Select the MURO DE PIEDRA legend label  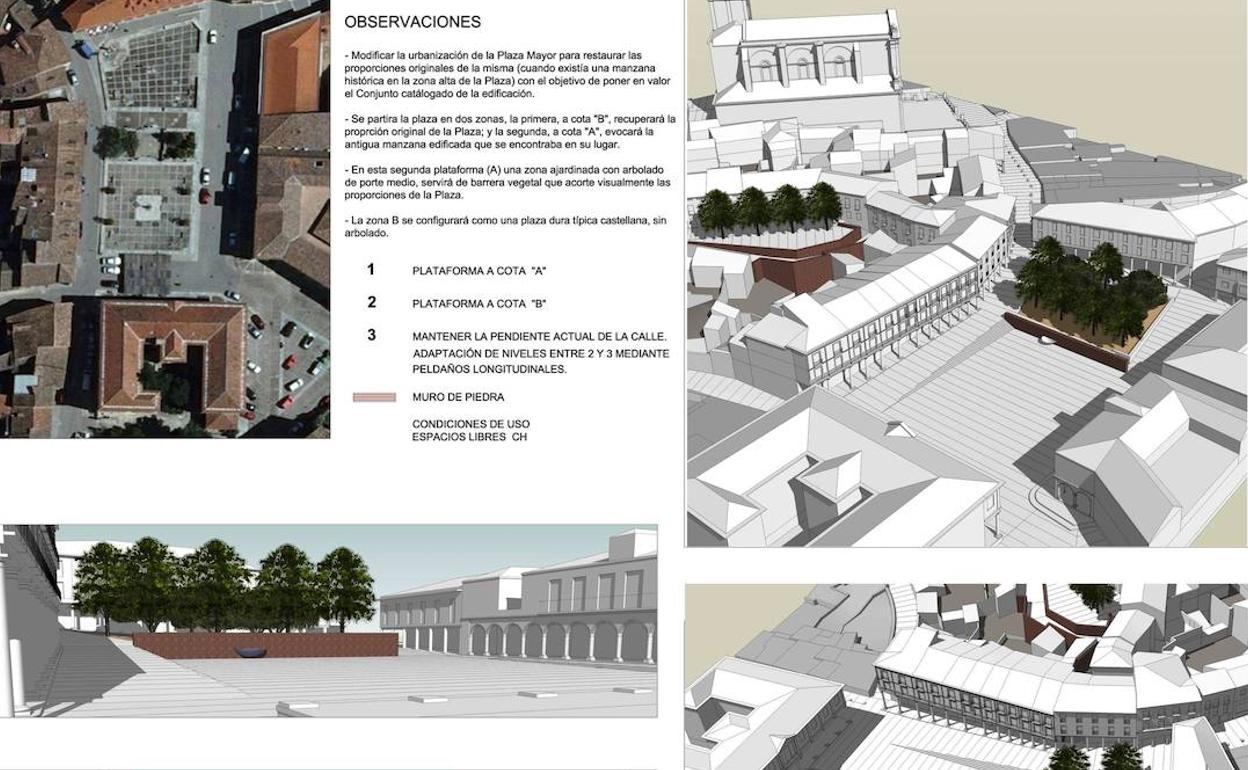click(457, 398)
